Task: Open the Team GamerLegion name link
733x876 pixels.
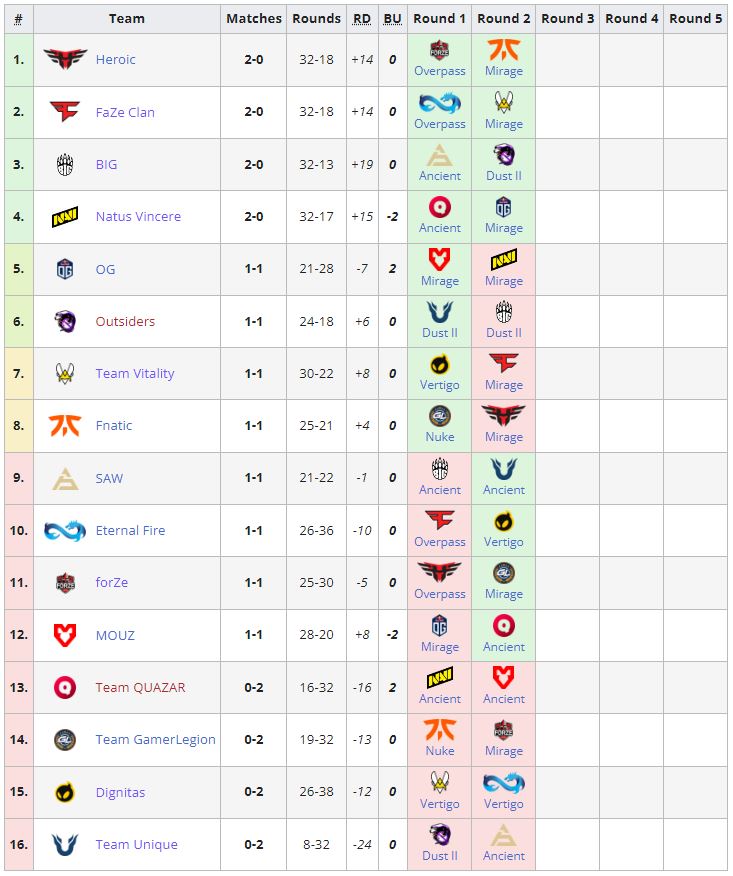Action: click(x=155, y=740)
